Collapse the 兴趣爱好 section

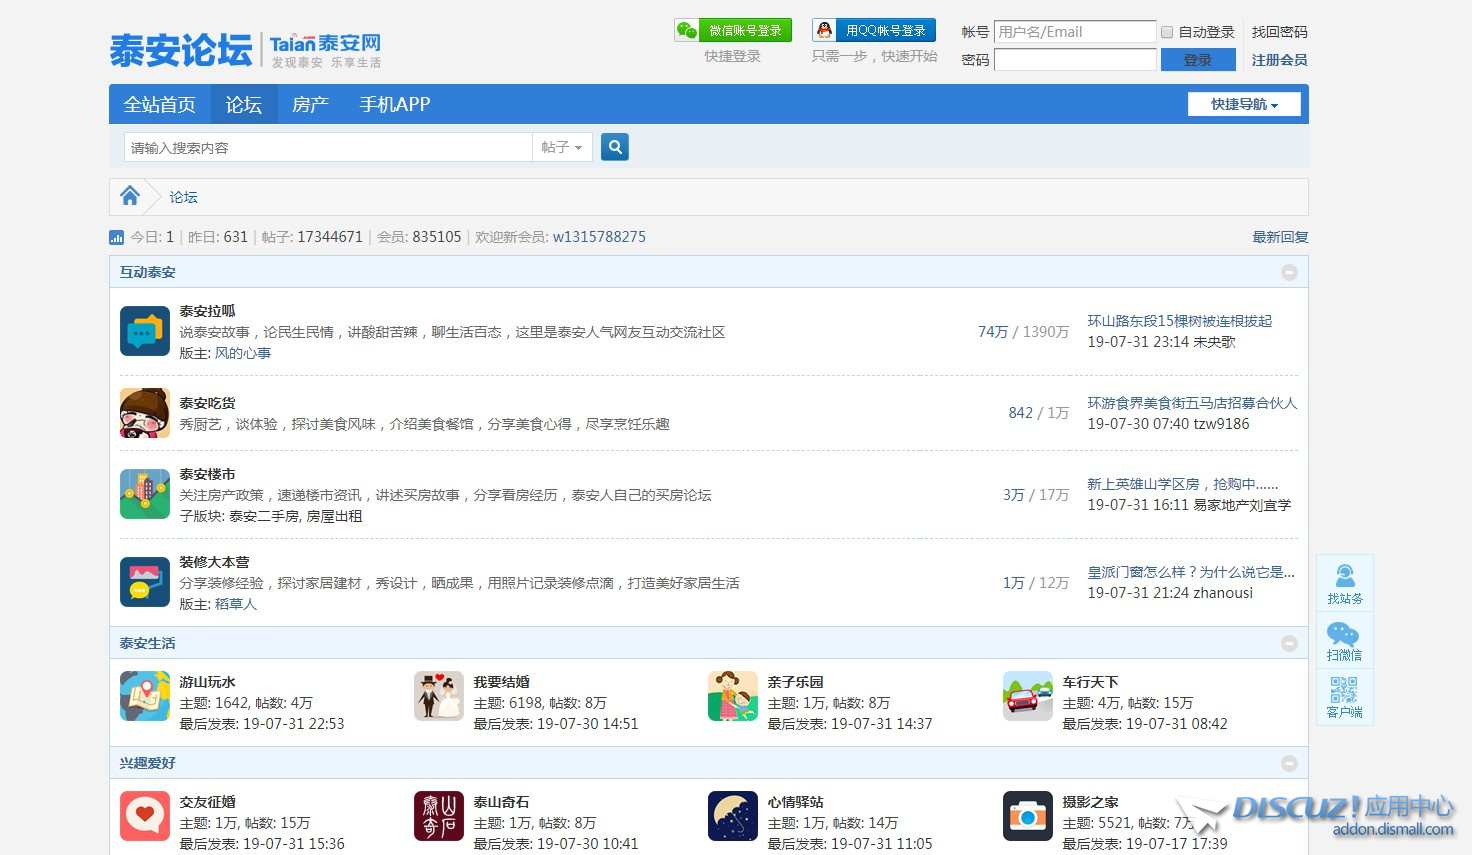(x=1289, y=763)
